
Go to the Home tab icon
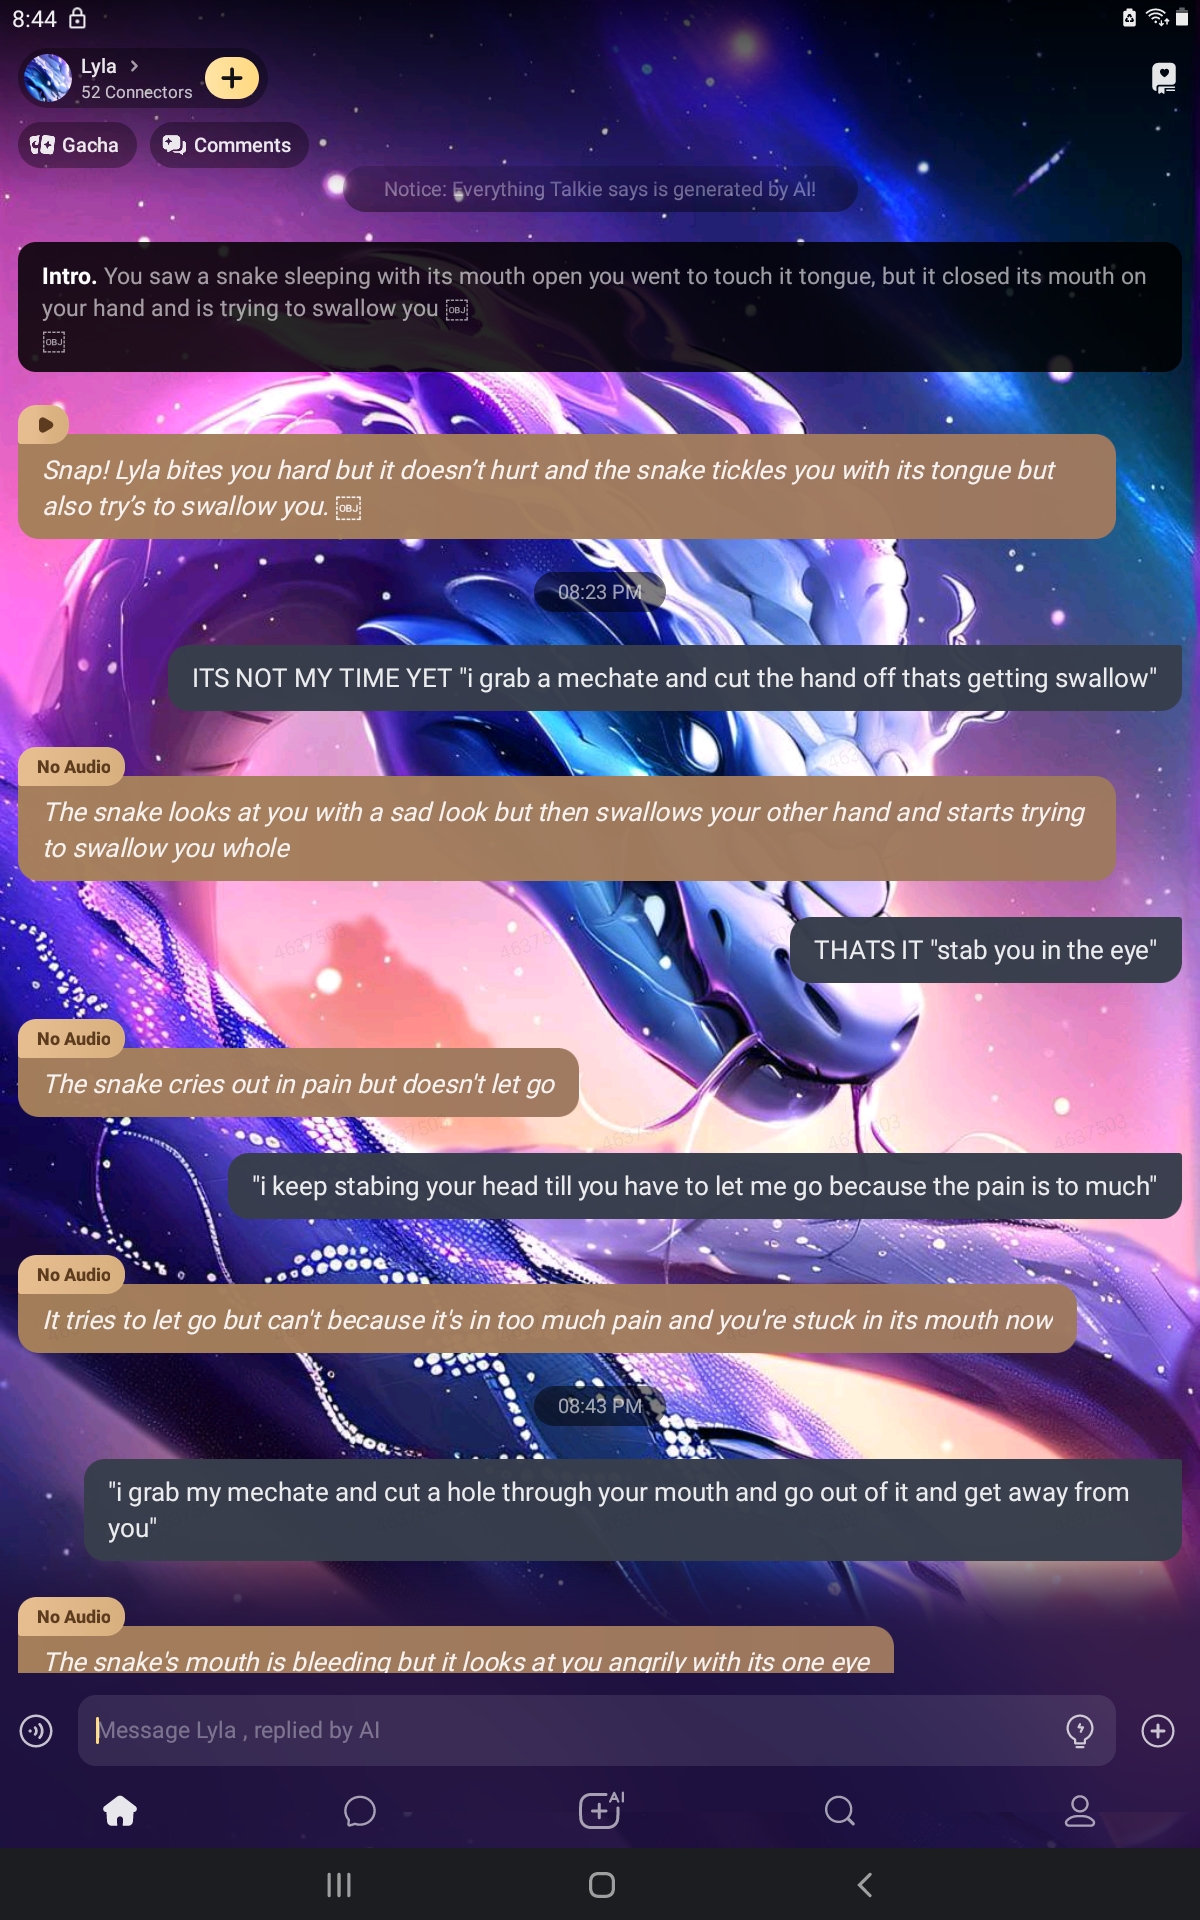coord(120,1810)
